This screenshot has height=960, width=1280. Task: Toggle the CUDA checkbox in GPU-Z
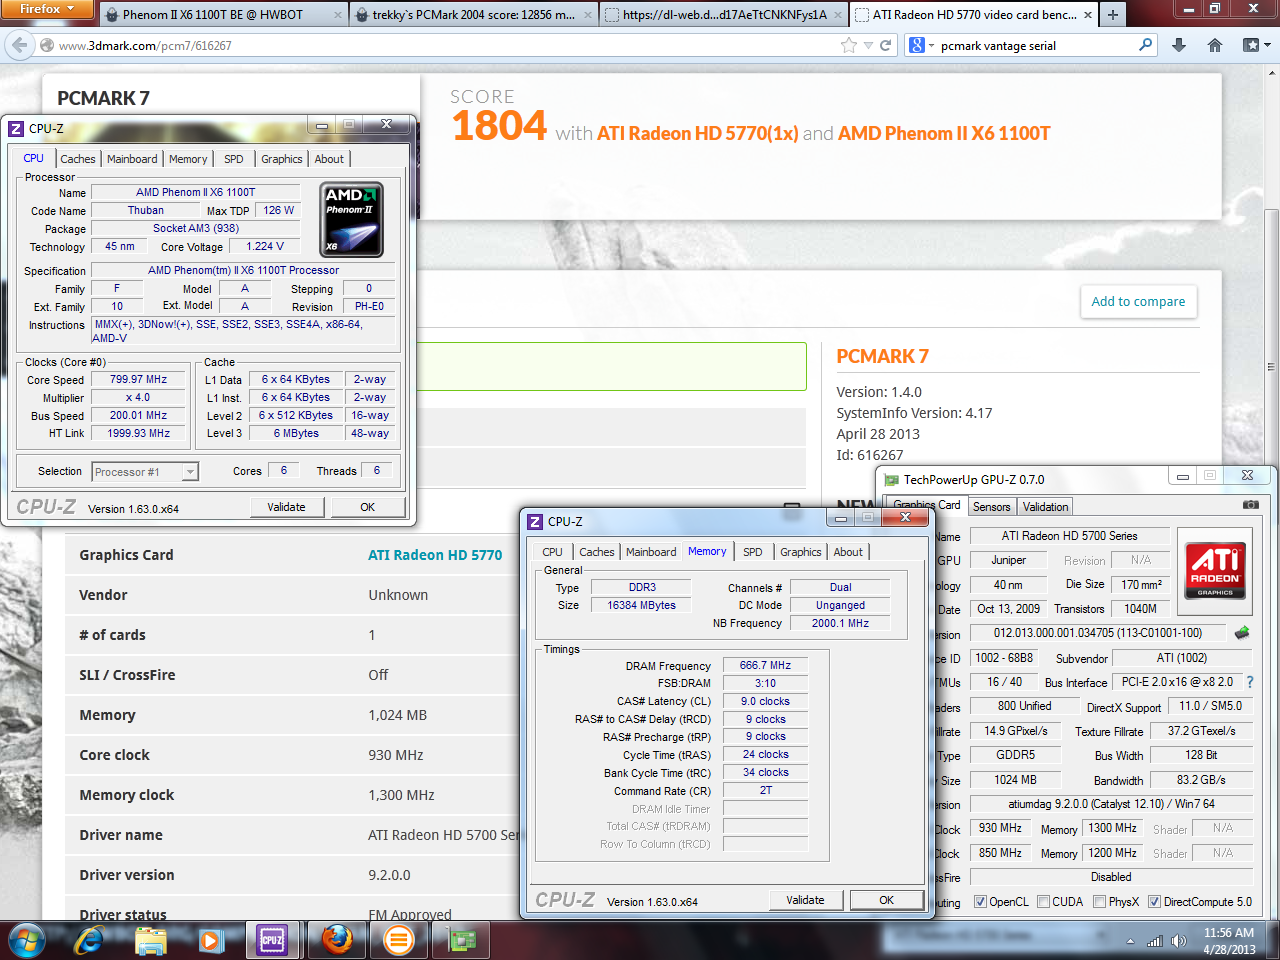[1043, 902]
